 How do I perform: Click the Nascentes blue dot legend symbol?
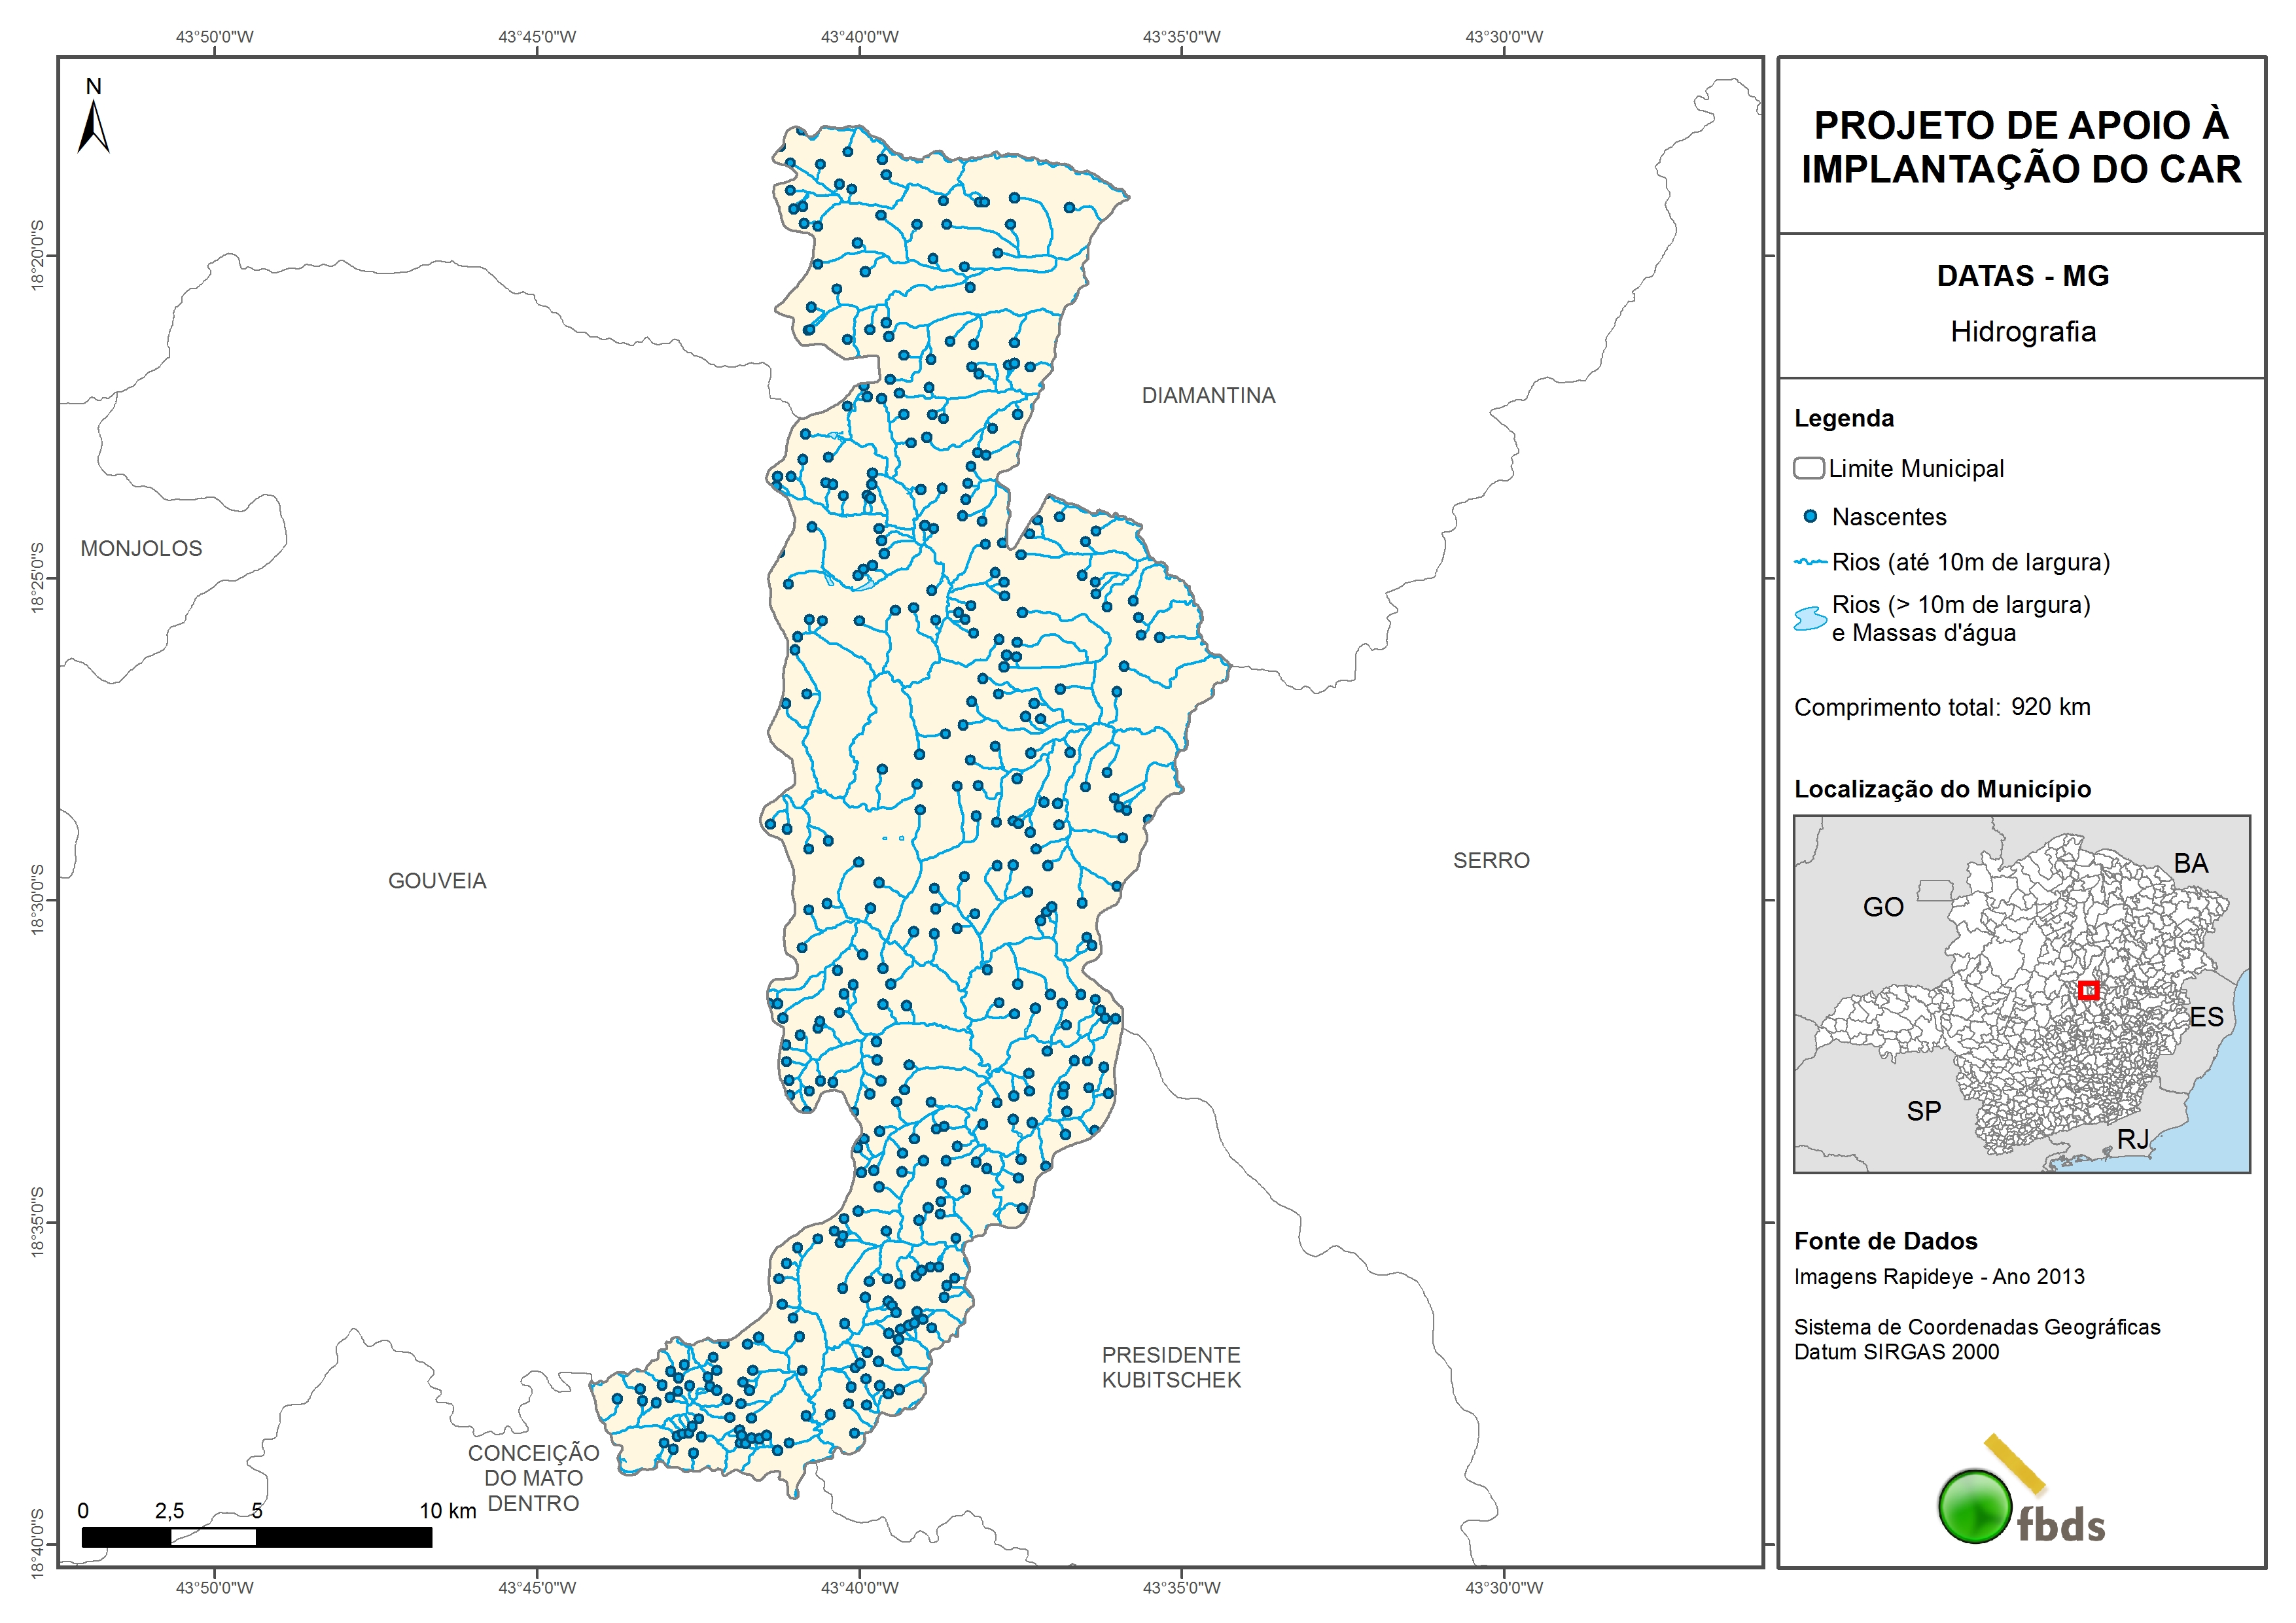point(1810,517)
